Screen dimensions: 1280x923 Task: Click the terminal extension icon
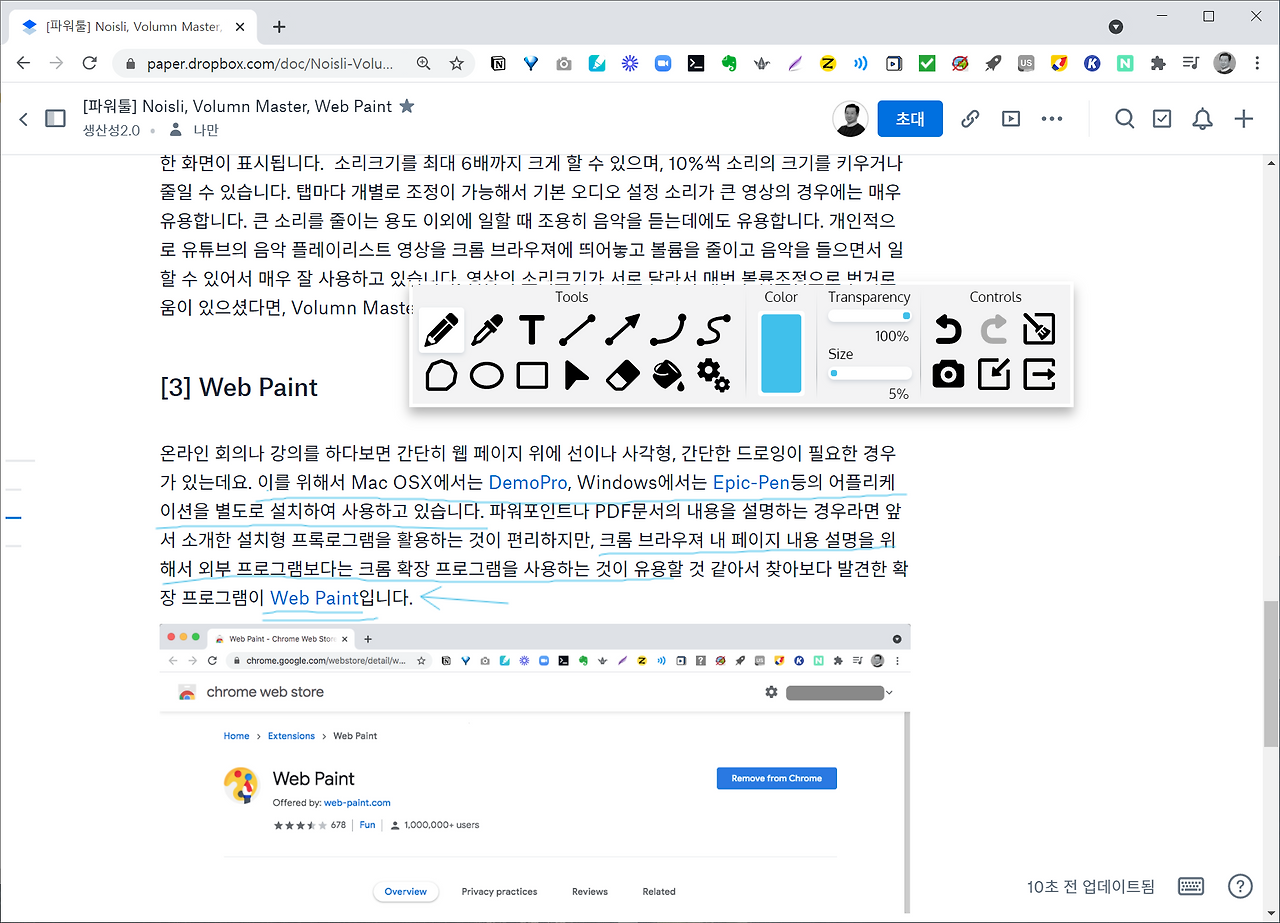click(695, 63)
